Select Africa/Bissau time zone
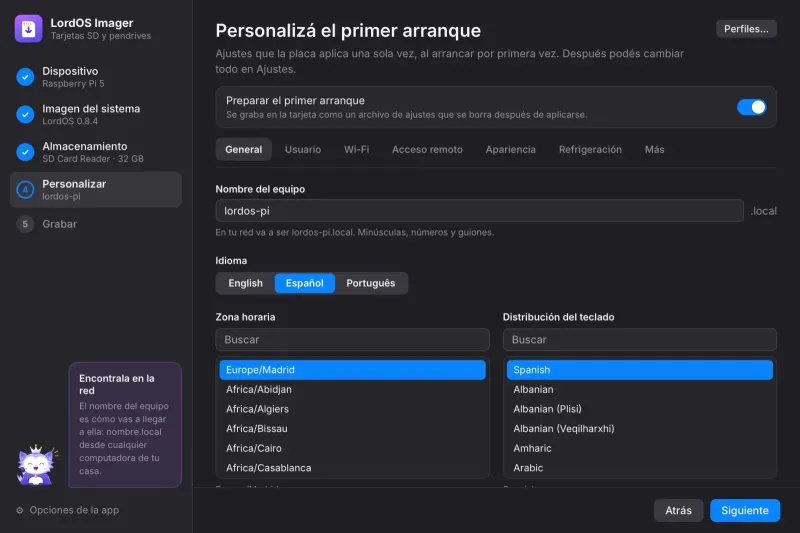The image size is (800, 533). (353, 428)
